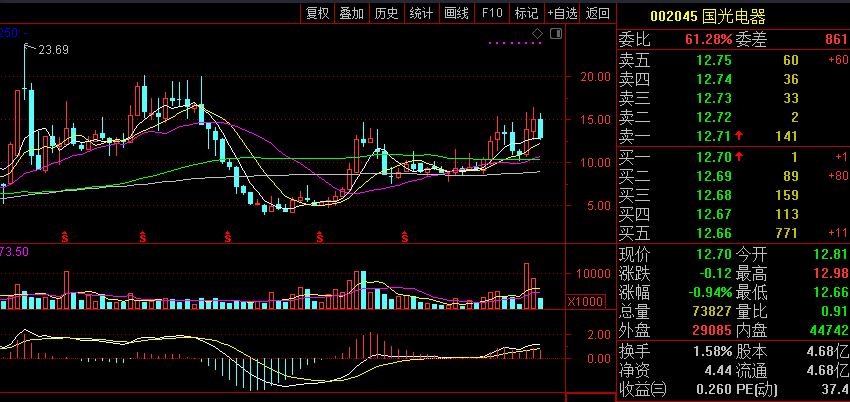
Task: Select the 买一 price 12.70
Action: coord(714,158)
